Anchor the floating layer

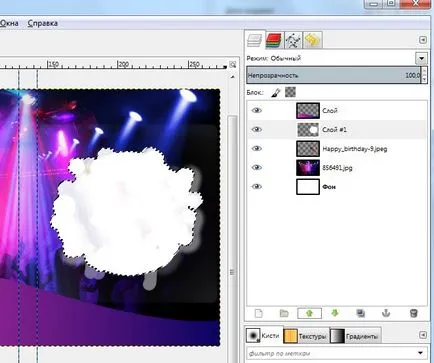point(386,313)
